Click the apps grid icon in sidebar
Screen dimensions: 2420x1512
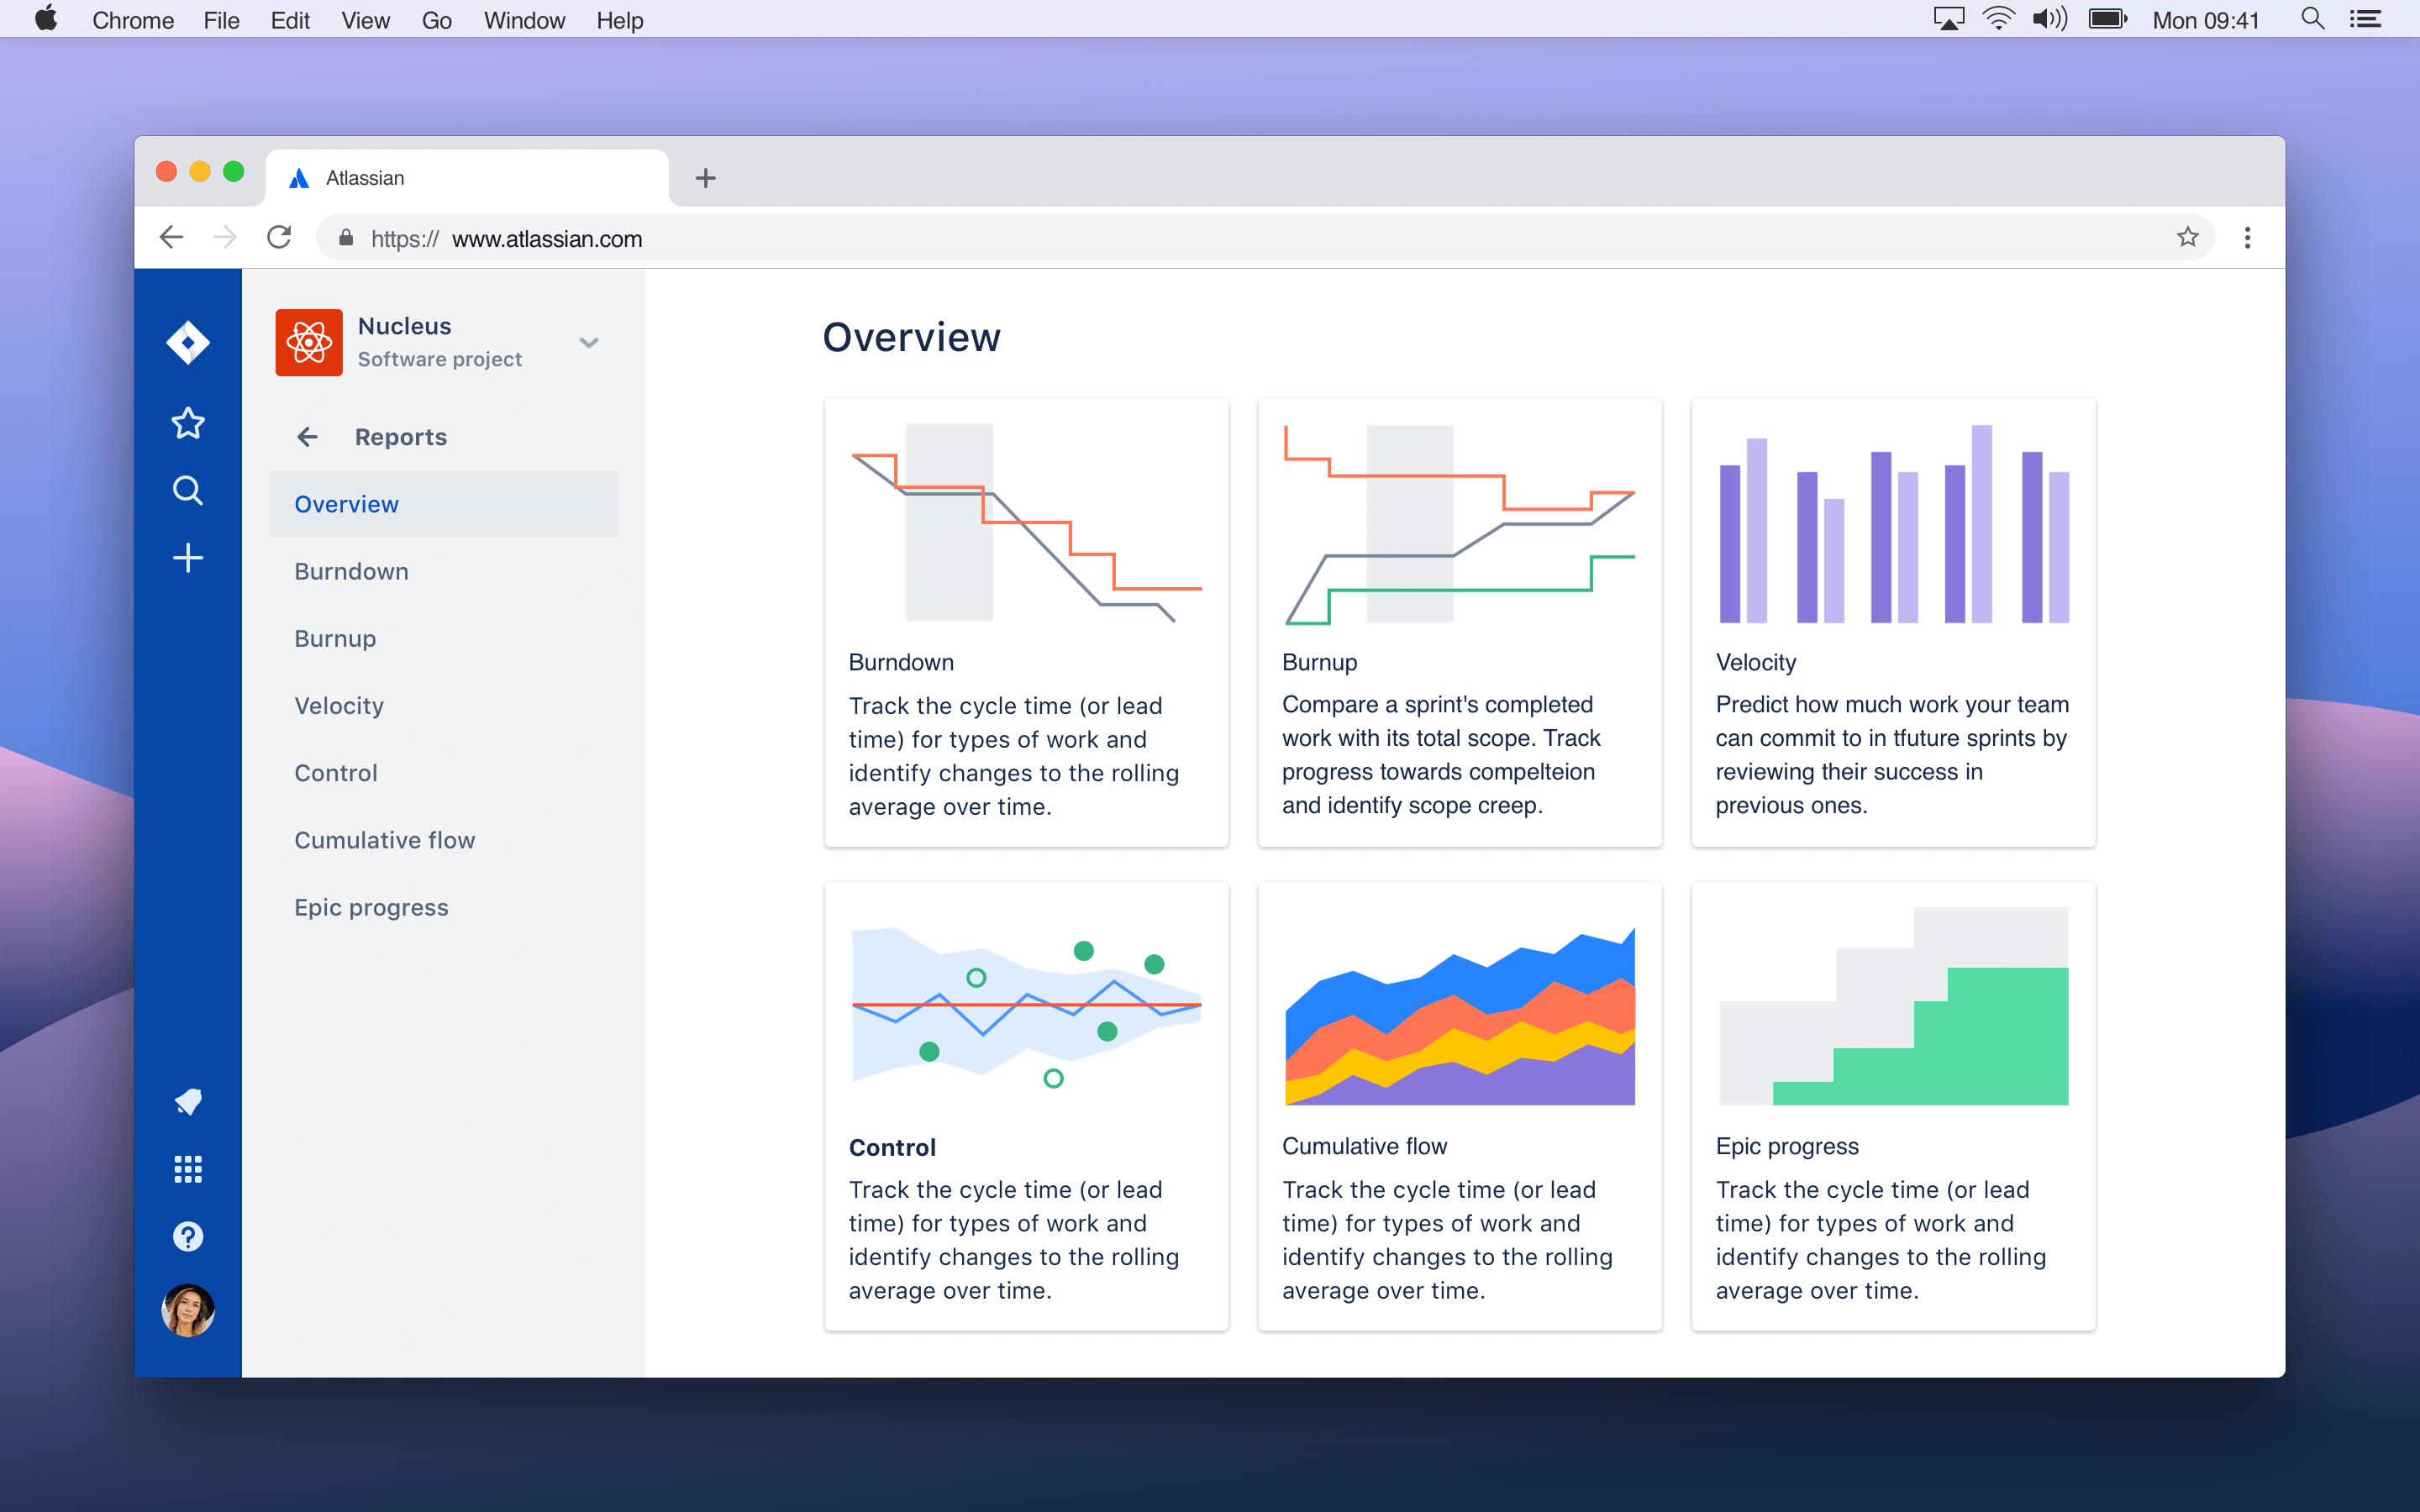(x=187, y=1168)
